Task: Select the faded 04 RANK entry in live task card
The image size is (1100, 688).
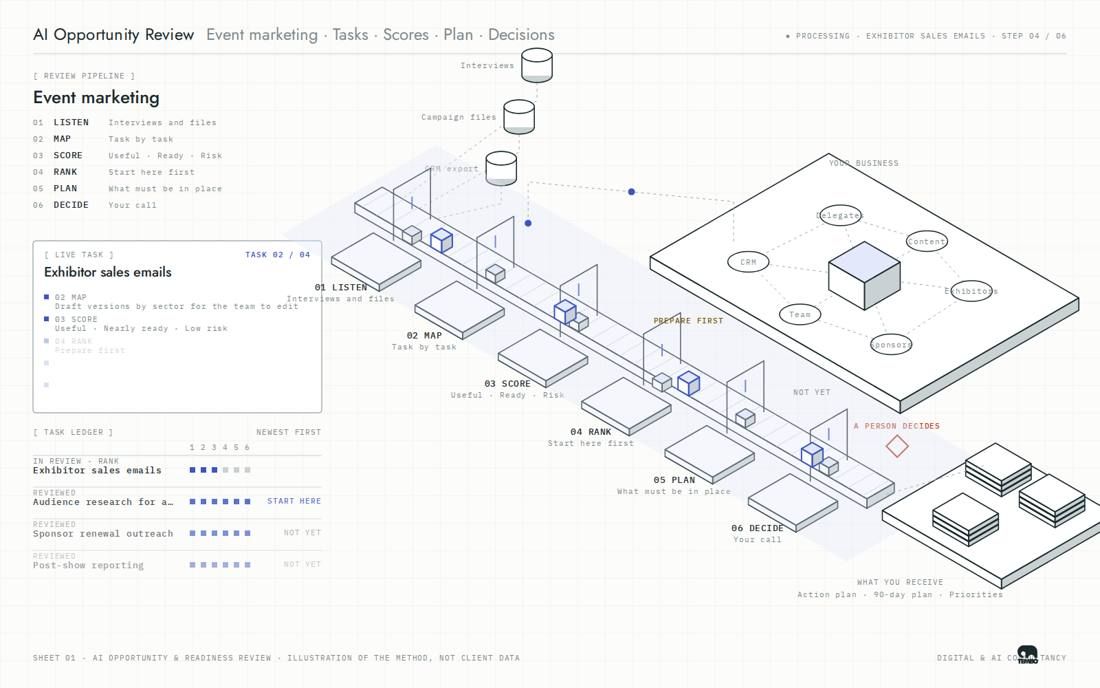Action: click(84, 345)
